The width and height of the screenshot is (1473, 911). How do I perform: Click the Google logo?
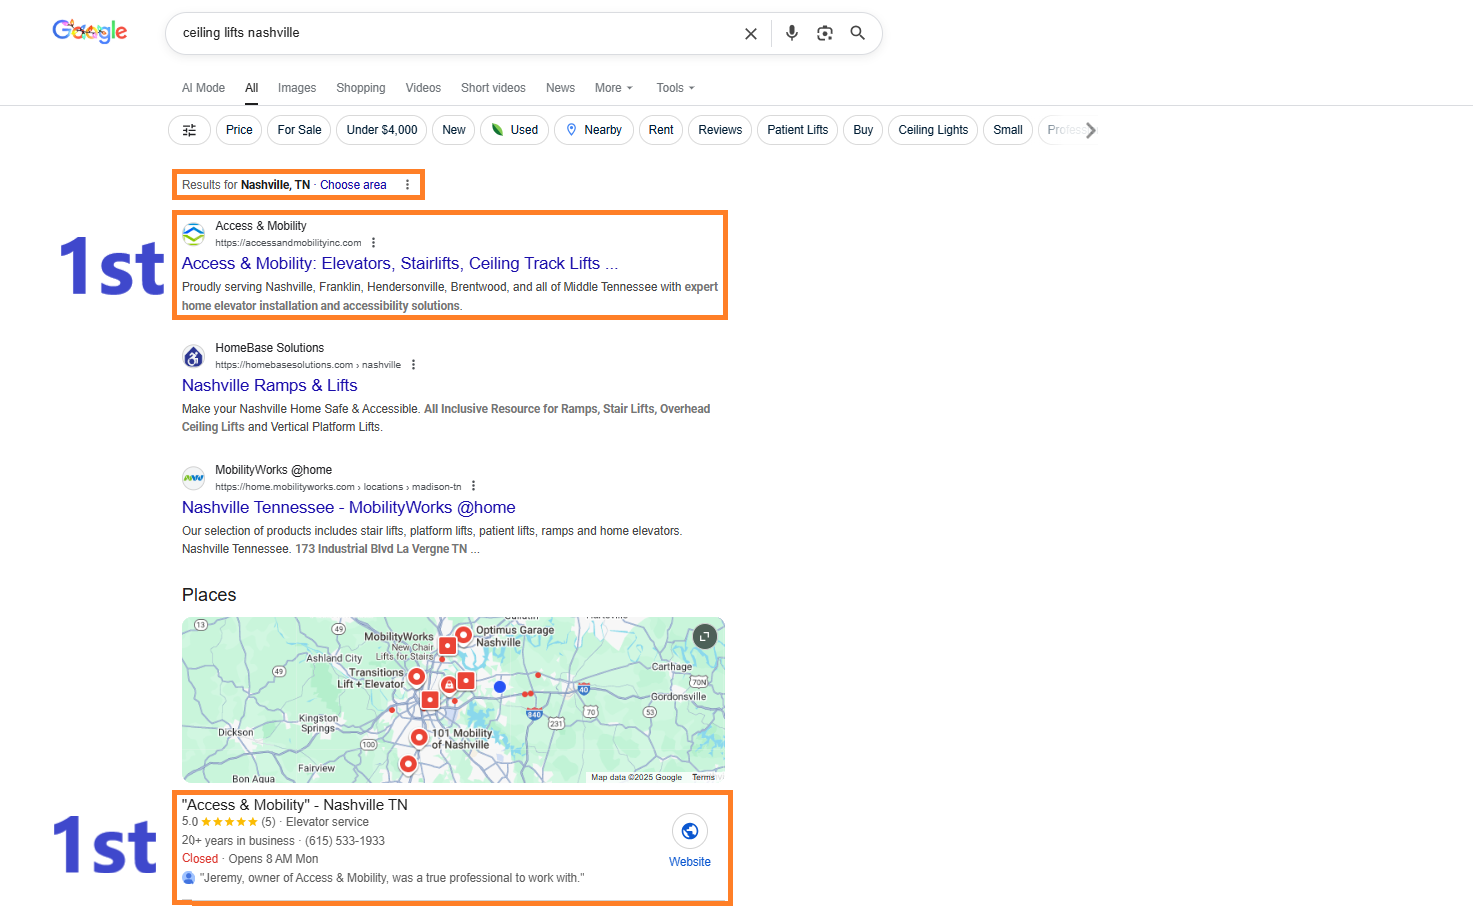tap(90, 32)
